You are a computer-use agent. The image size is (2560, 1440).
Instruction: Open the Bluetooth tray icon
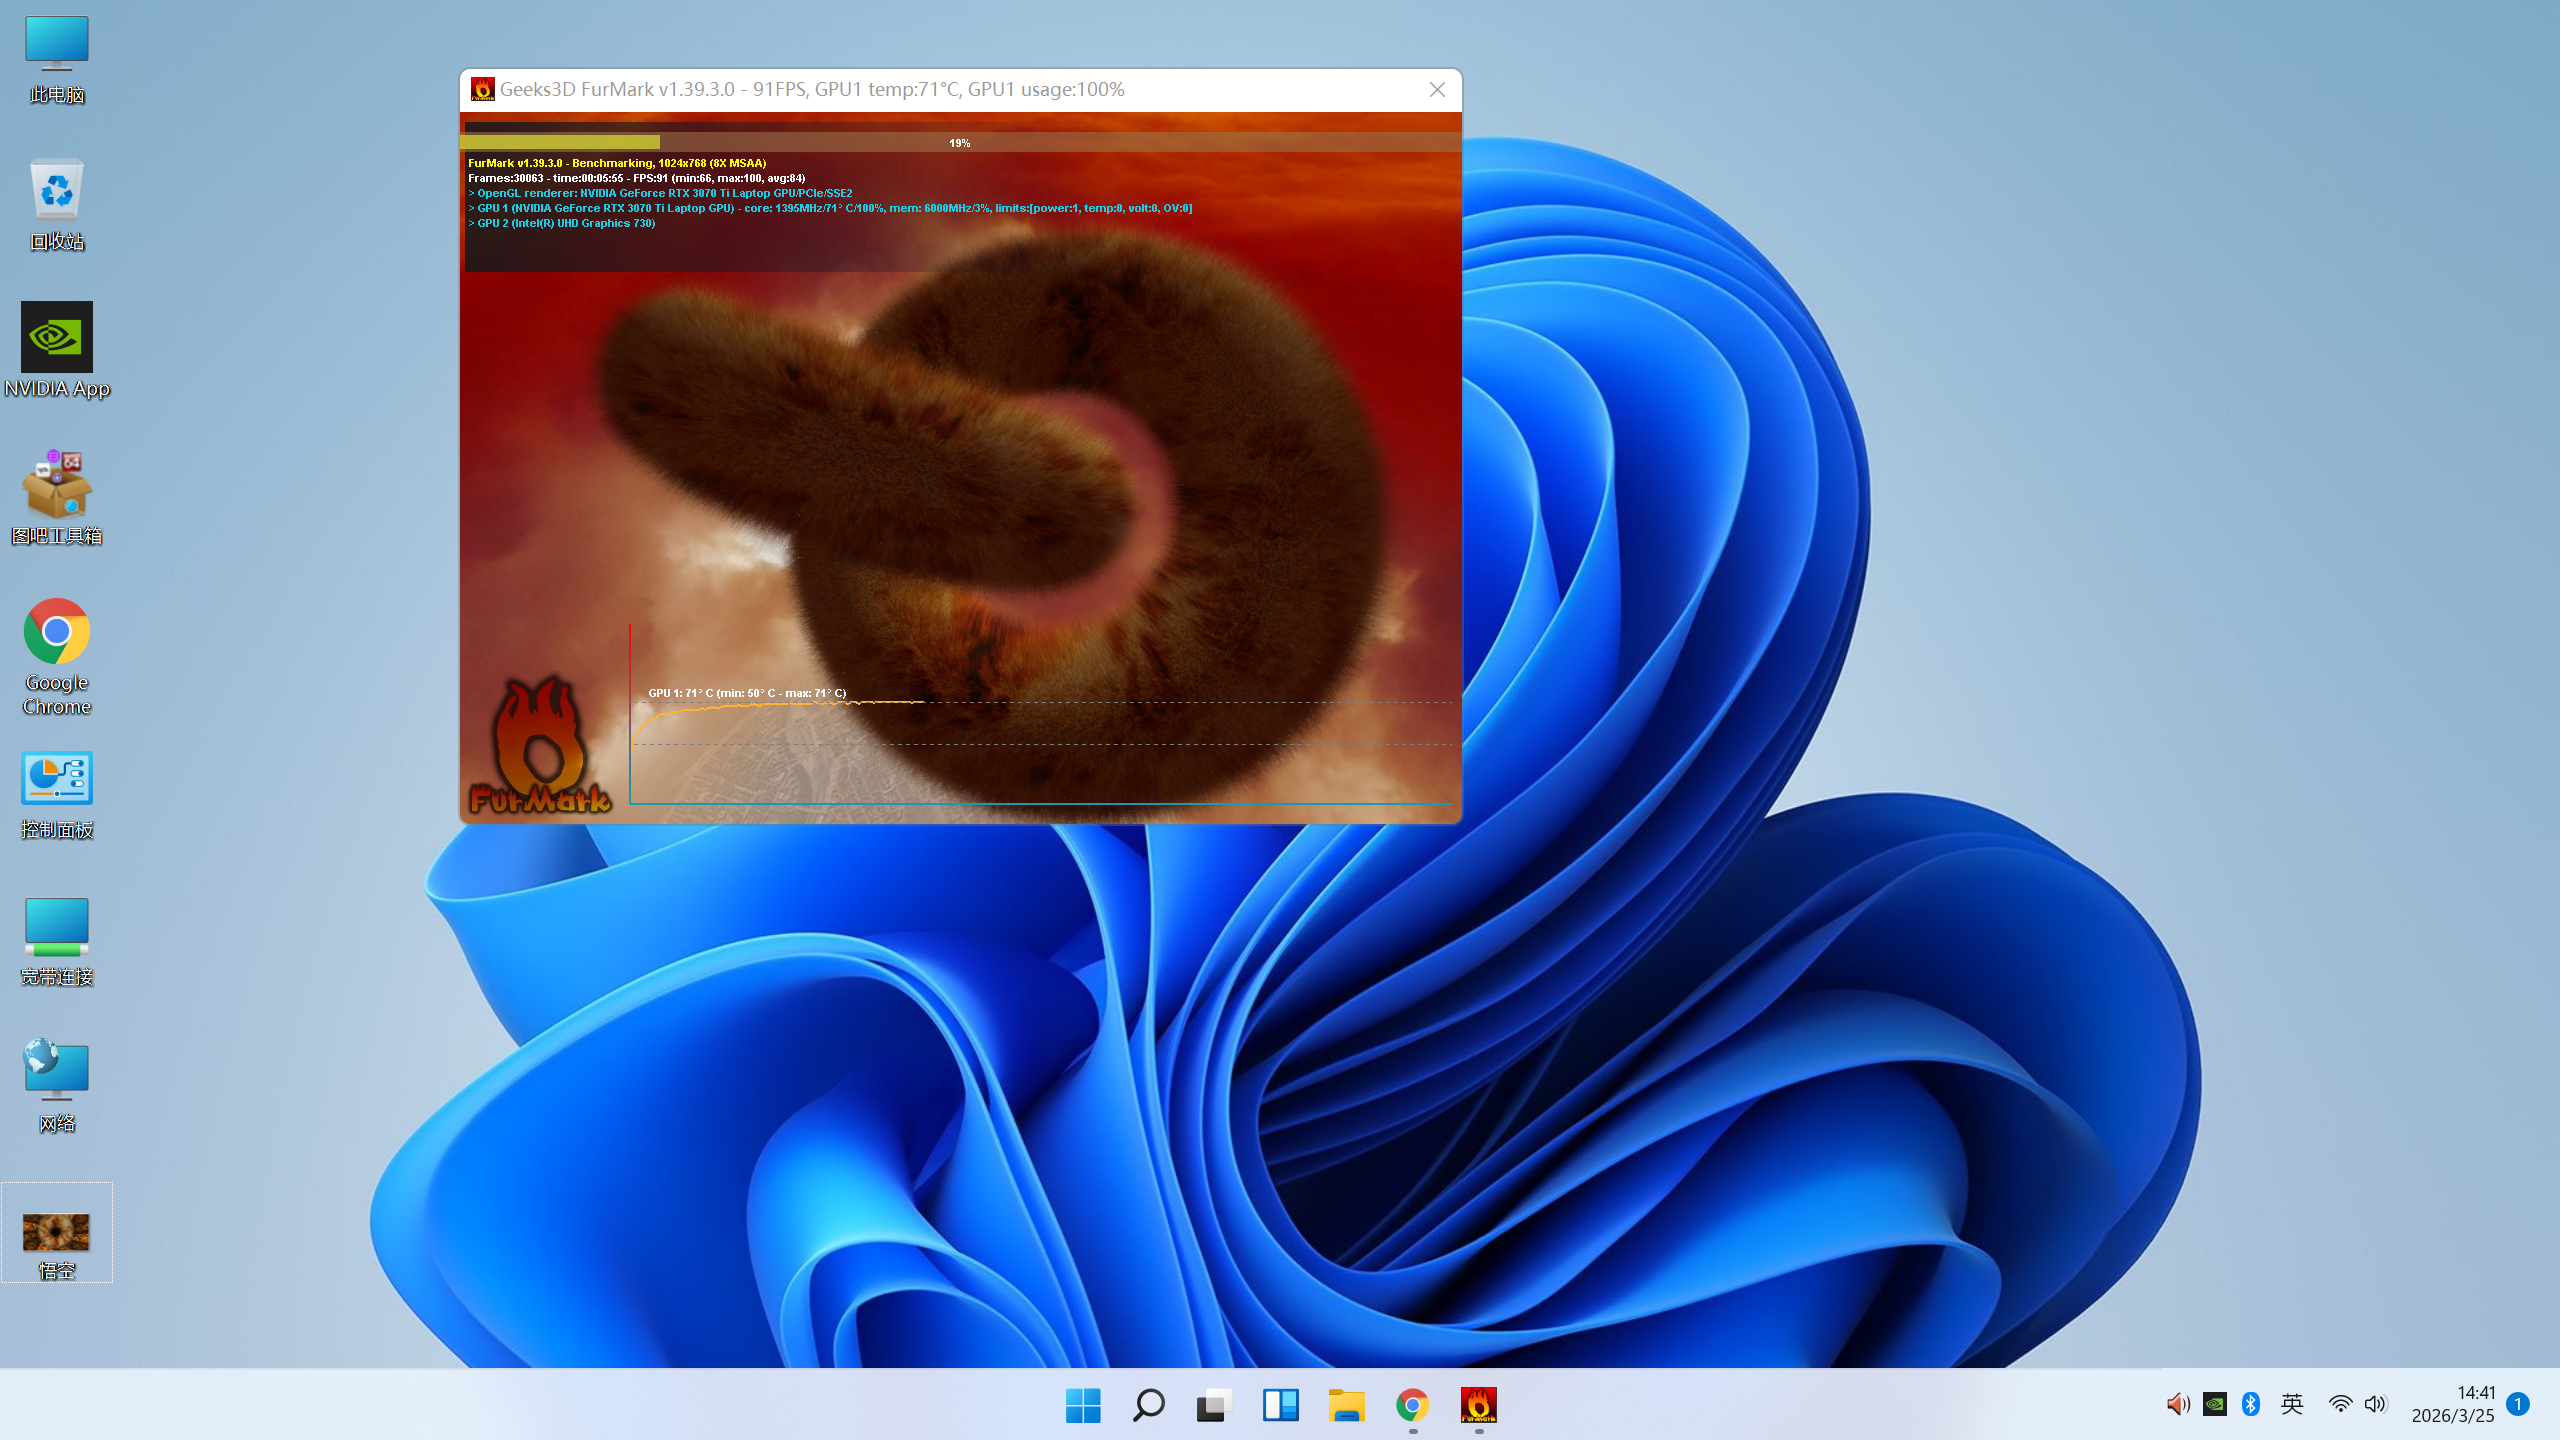(x=2251, y=1404)
